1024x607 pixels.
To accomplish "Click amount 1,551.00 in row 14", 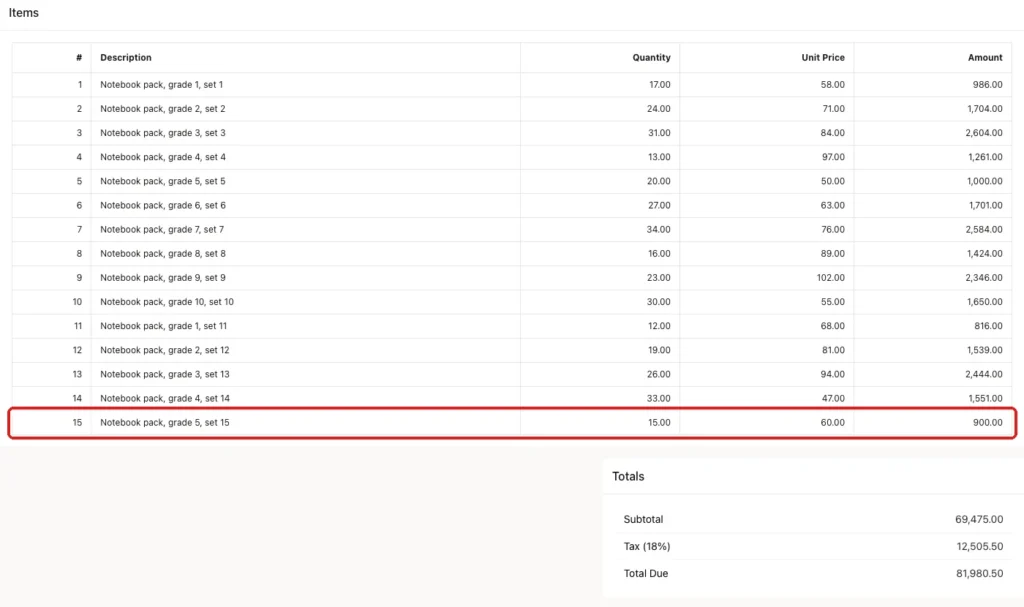I will 985,399.
